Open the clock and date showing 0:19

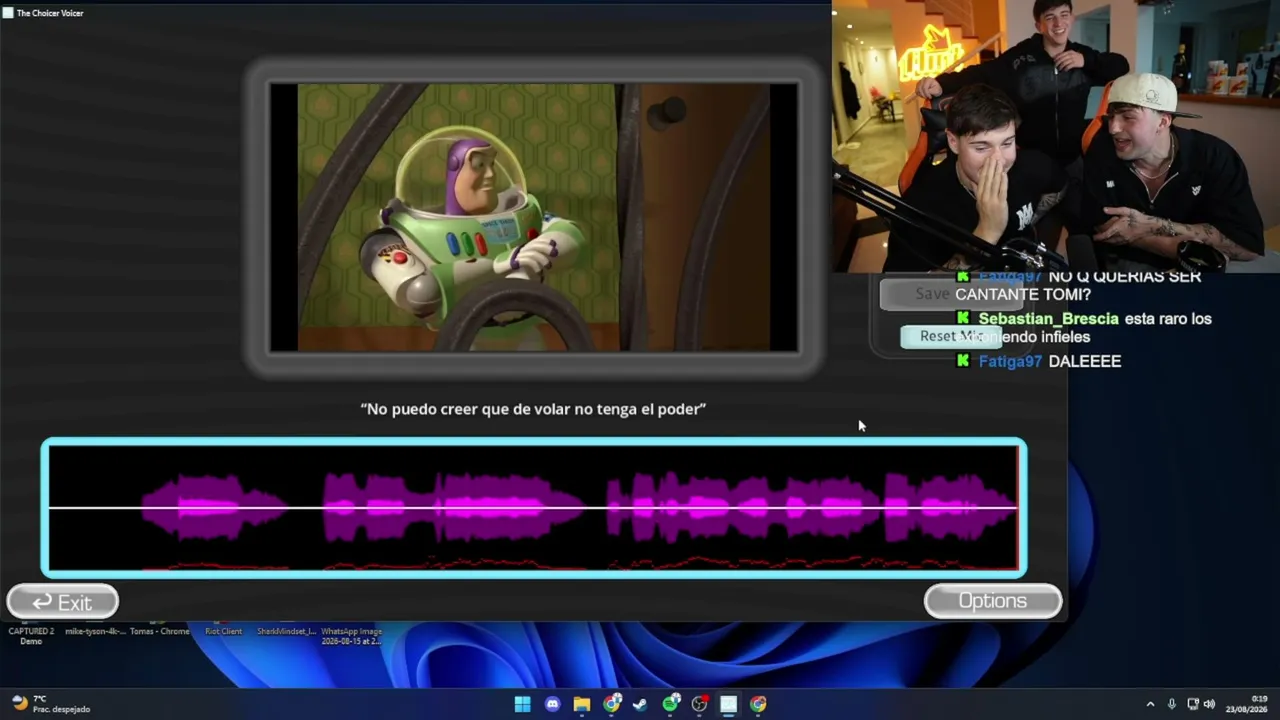tap(1246, 704)
